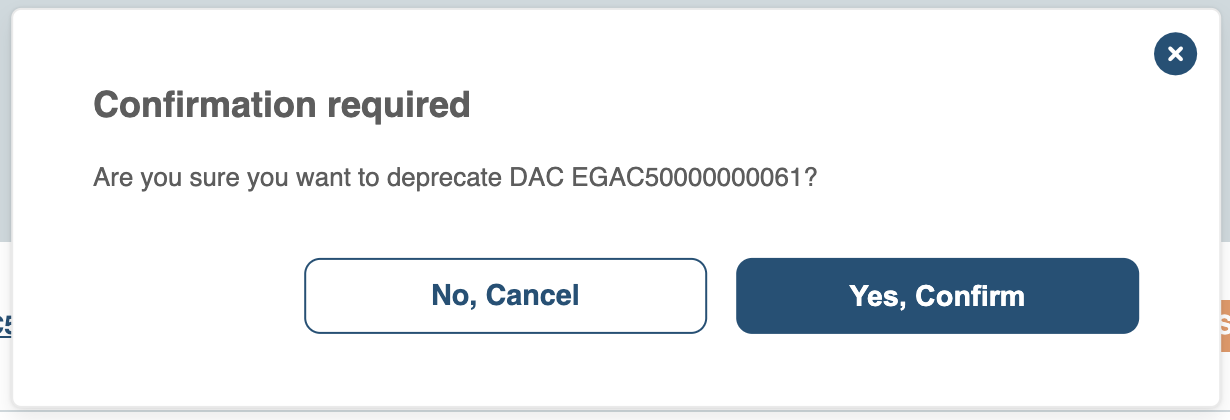The image size is (1230, 420).
Task: Cancel the DAC deprecation request
Action: (505, 295)
